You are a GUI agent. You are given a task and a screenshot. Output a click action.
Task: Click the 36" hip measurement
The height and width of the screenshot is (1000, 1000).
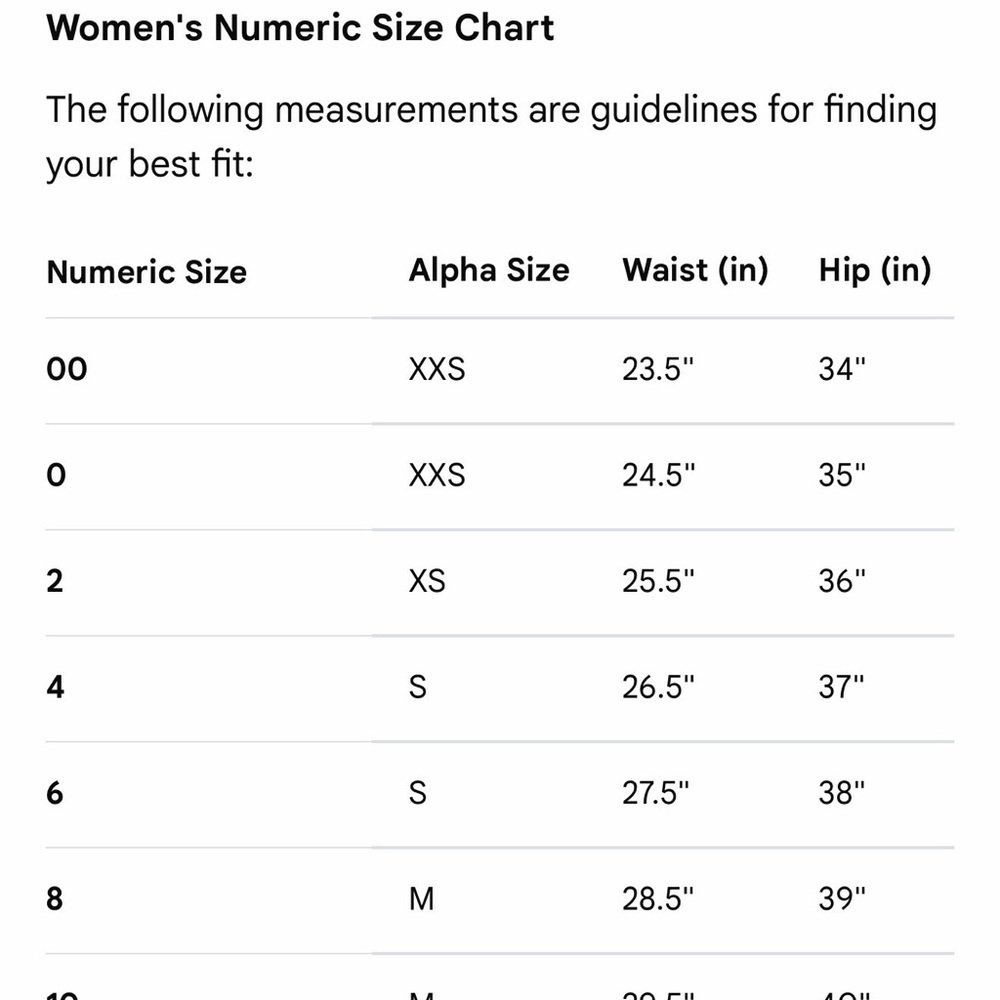842,581
